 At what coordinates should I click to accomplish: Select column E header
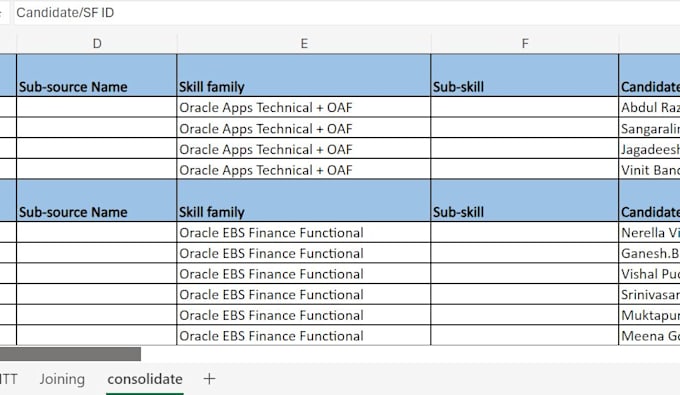(304, 43)
